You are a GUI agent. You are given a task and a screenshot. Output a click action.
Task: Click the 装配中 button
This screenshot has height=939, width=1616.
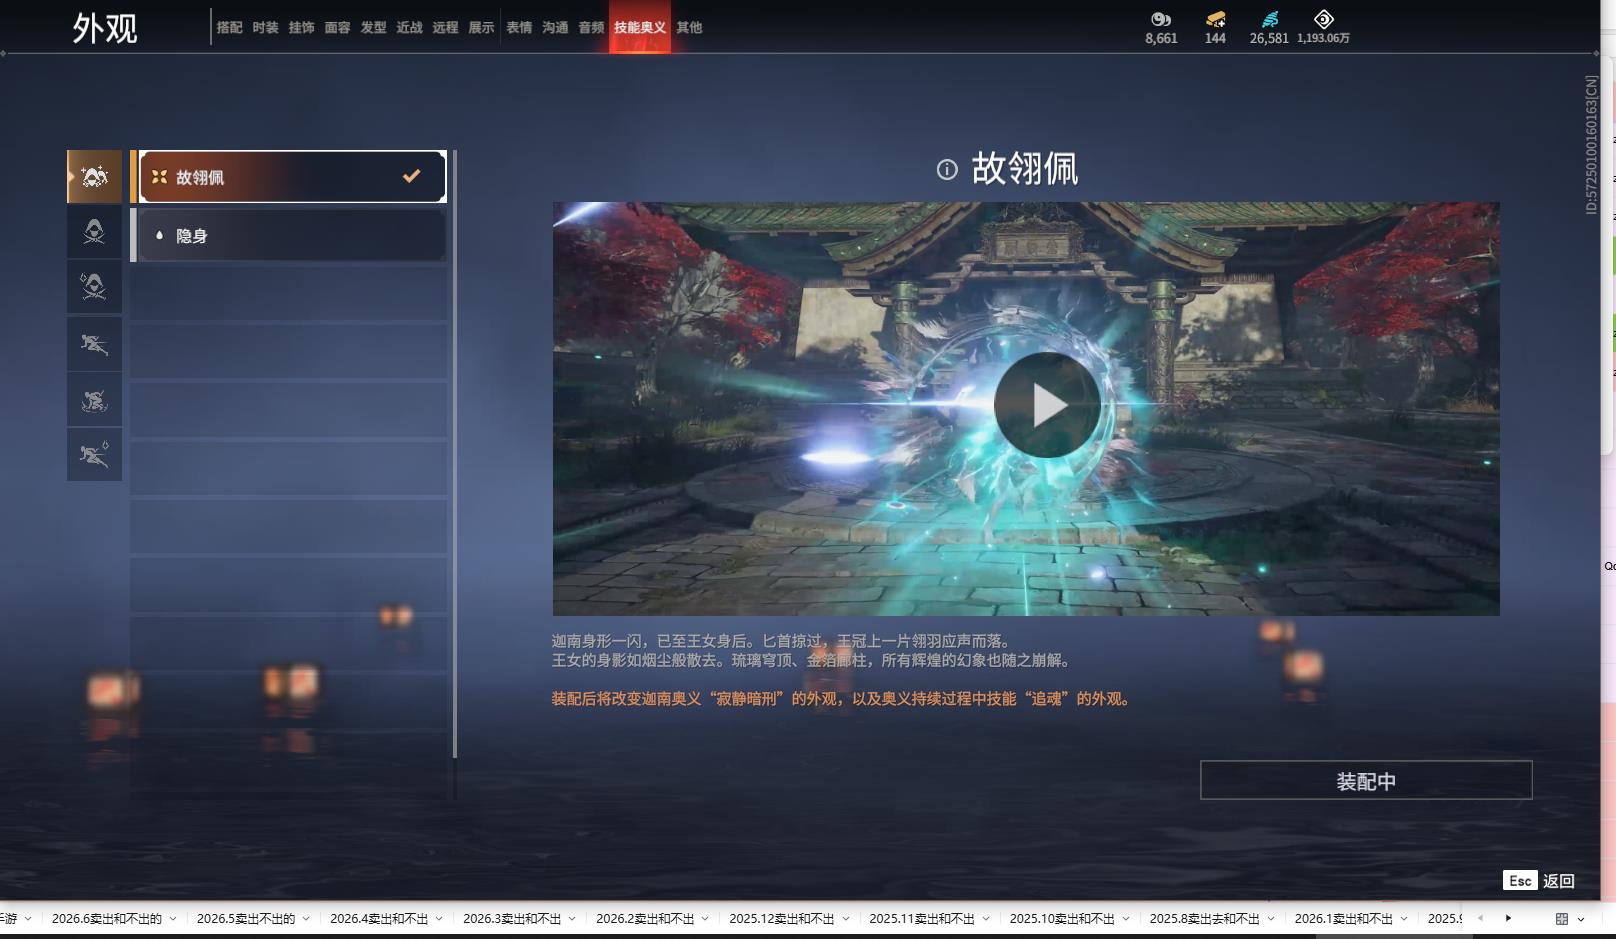1366,780
